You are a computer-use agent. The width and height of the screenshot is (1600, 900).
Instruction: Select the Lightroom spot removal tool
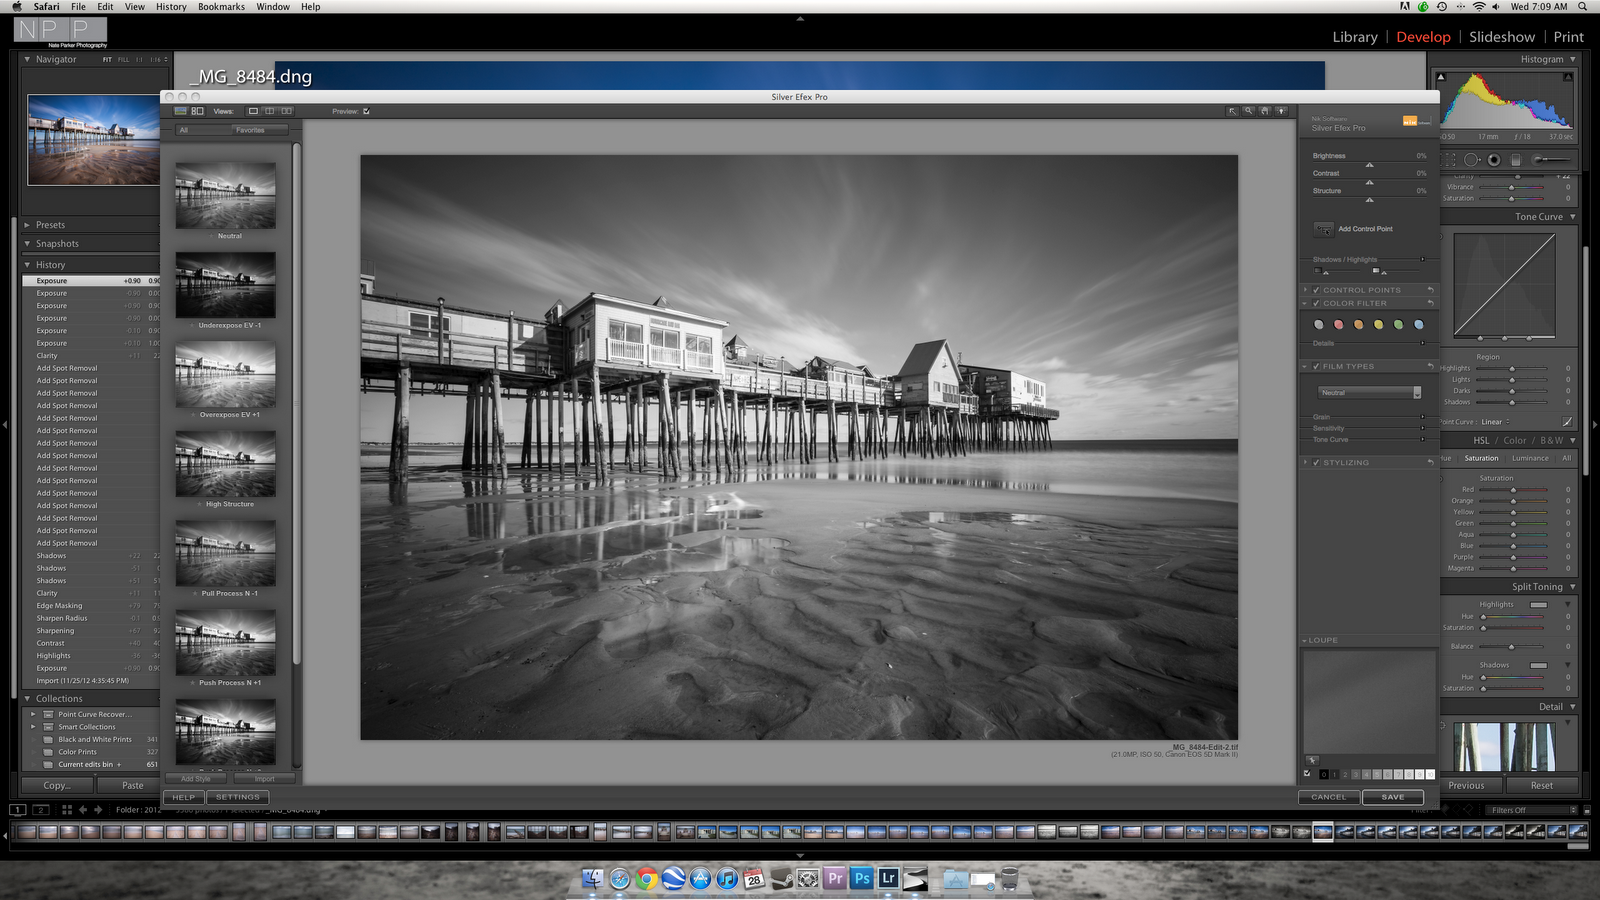click(x=1472, y=160)
